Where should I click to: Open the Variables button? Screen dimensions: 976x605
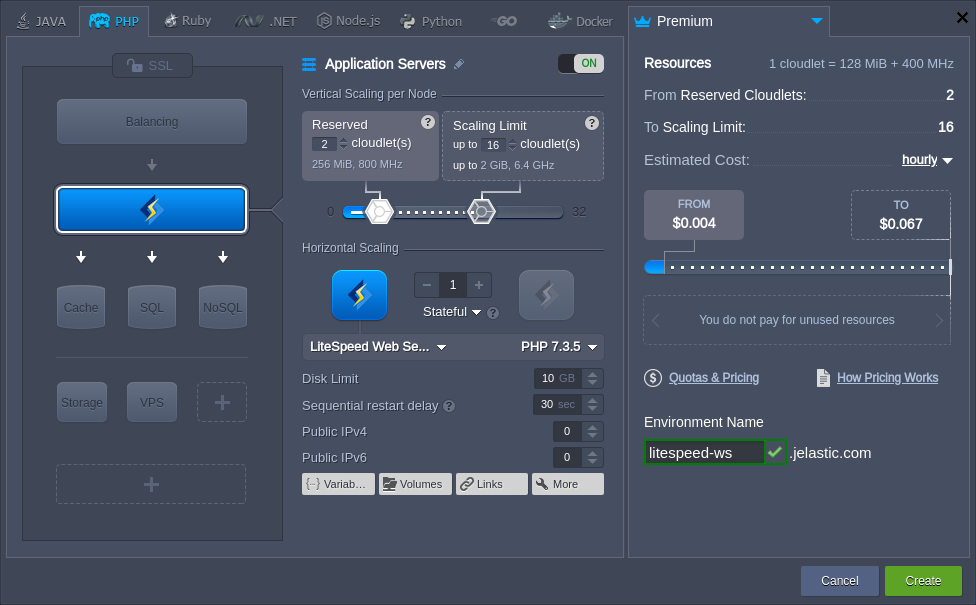coord(338,484)
